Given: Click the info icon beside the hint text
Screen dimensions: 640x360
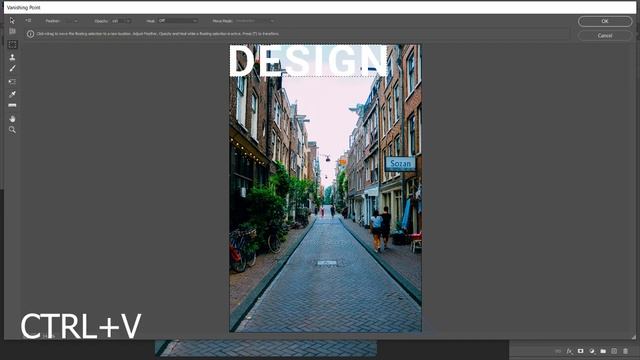Looking at the screenshot, I should coord(31,34).
